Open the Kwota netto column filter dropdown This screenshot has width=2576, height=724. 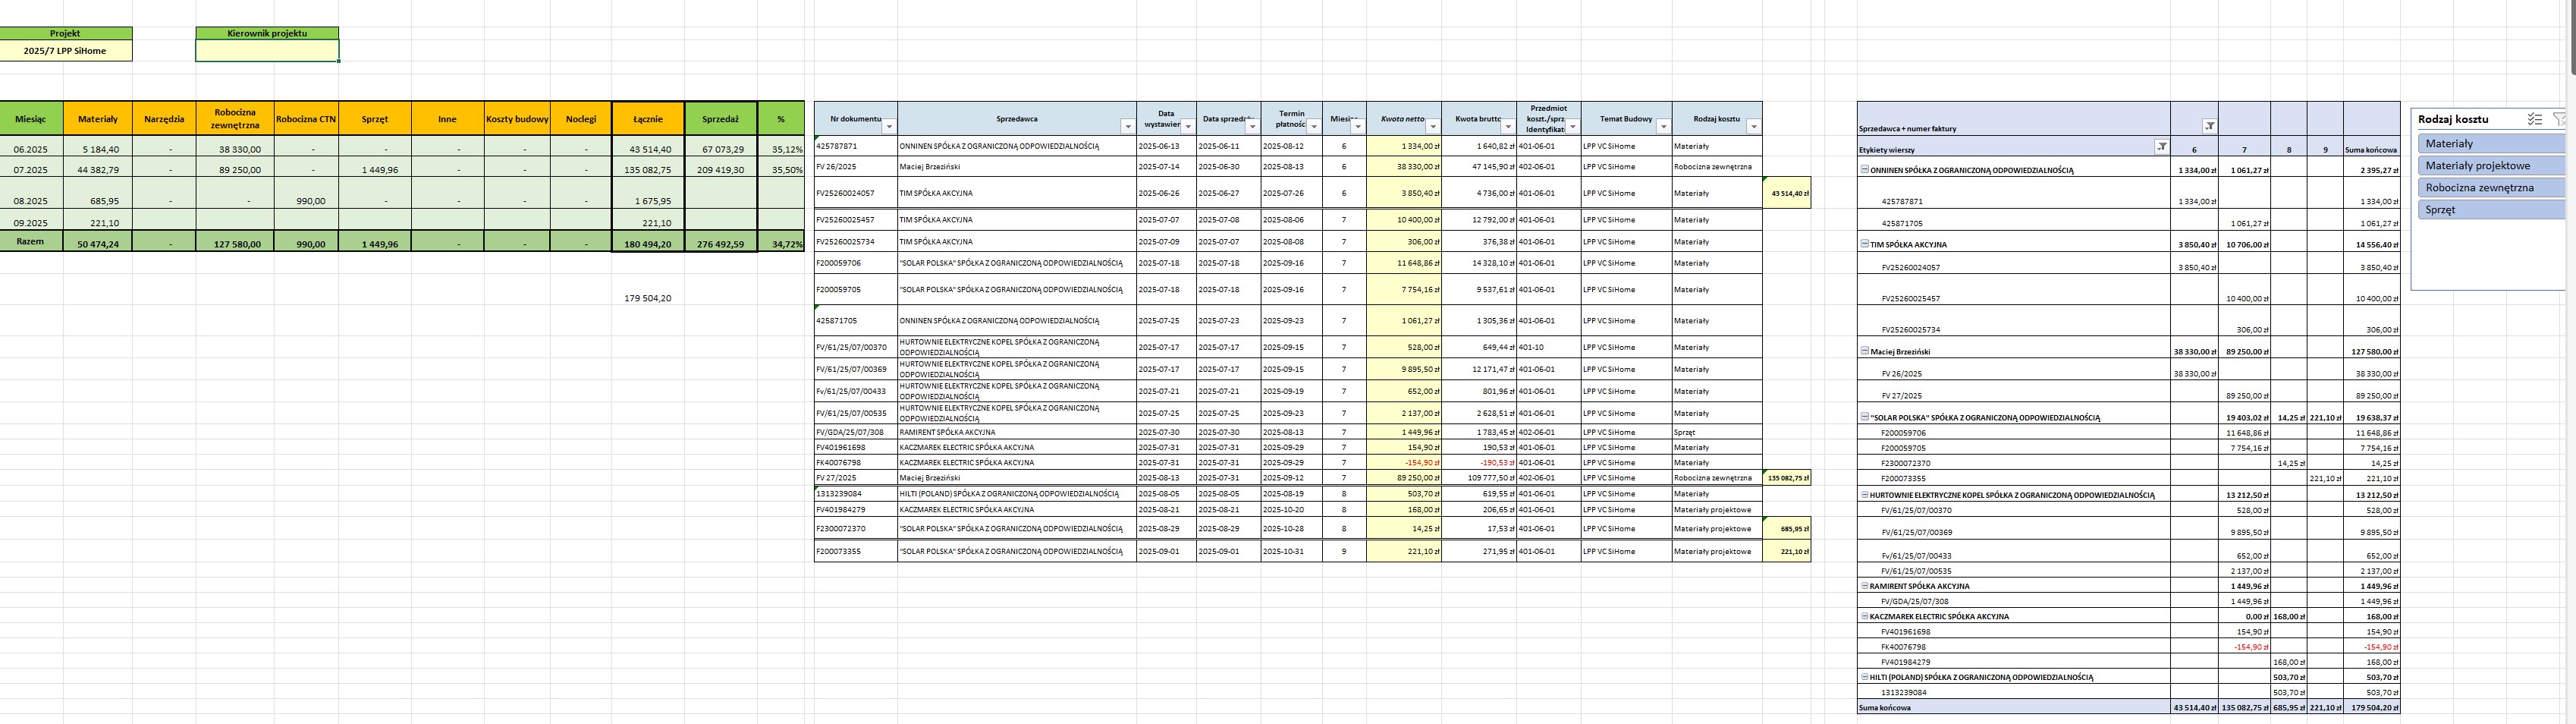pyautogui.click(x=1433, y=126)
